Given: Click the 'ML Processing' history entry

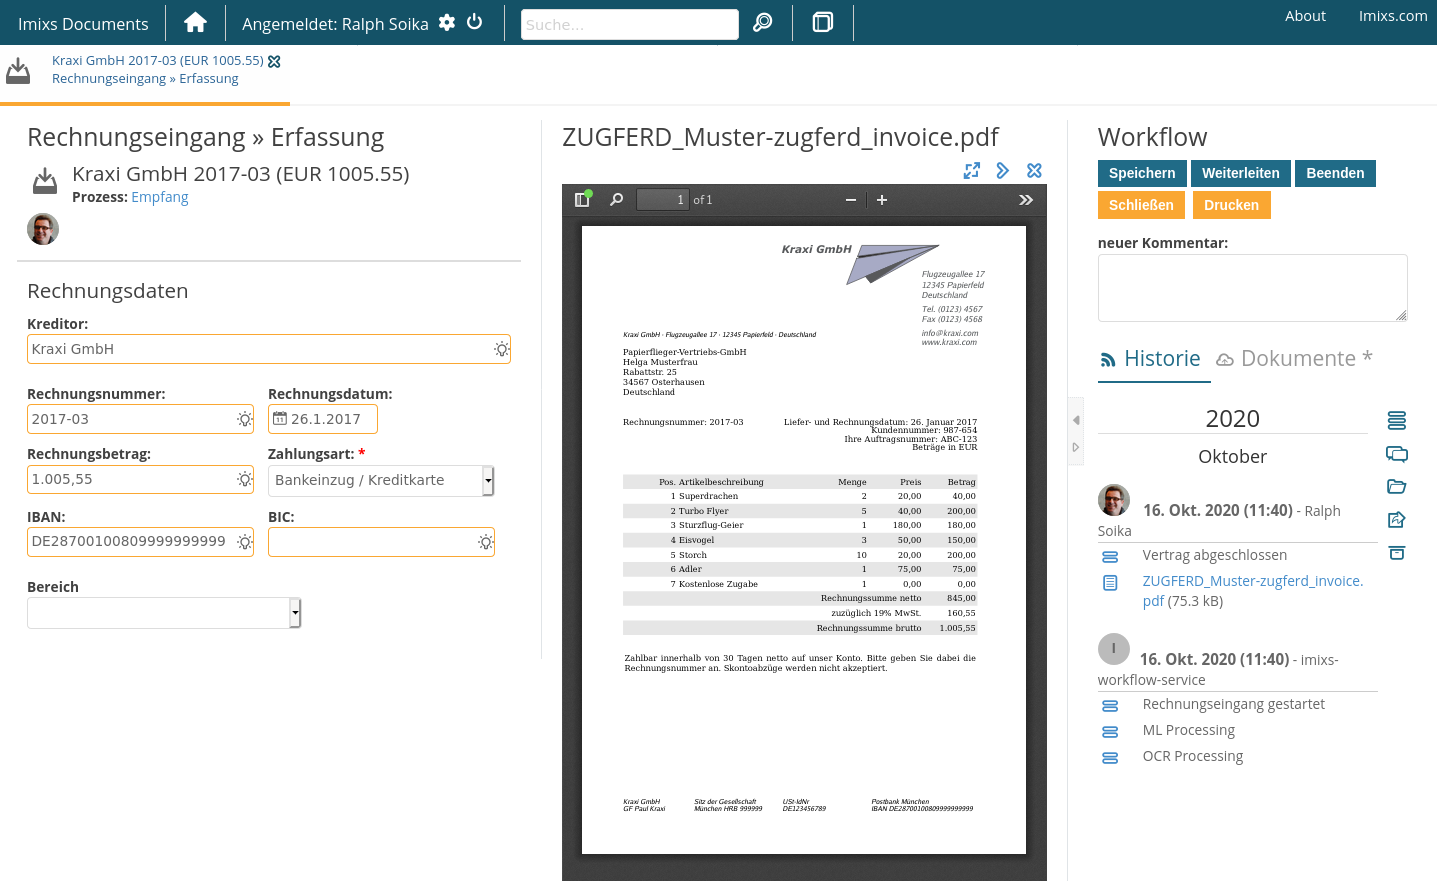Looking at the screenshot, I should (x=1189, y=730).
